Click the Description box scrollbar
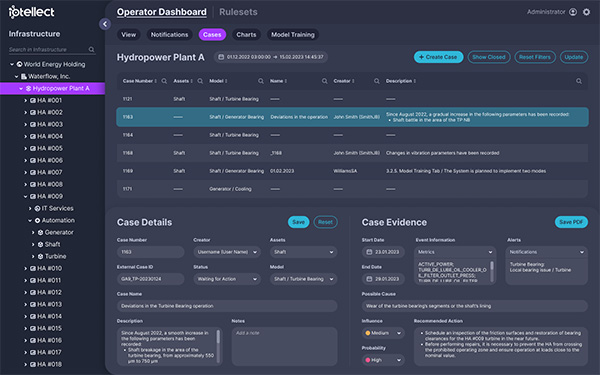600x375 pixels. point(218,337)
